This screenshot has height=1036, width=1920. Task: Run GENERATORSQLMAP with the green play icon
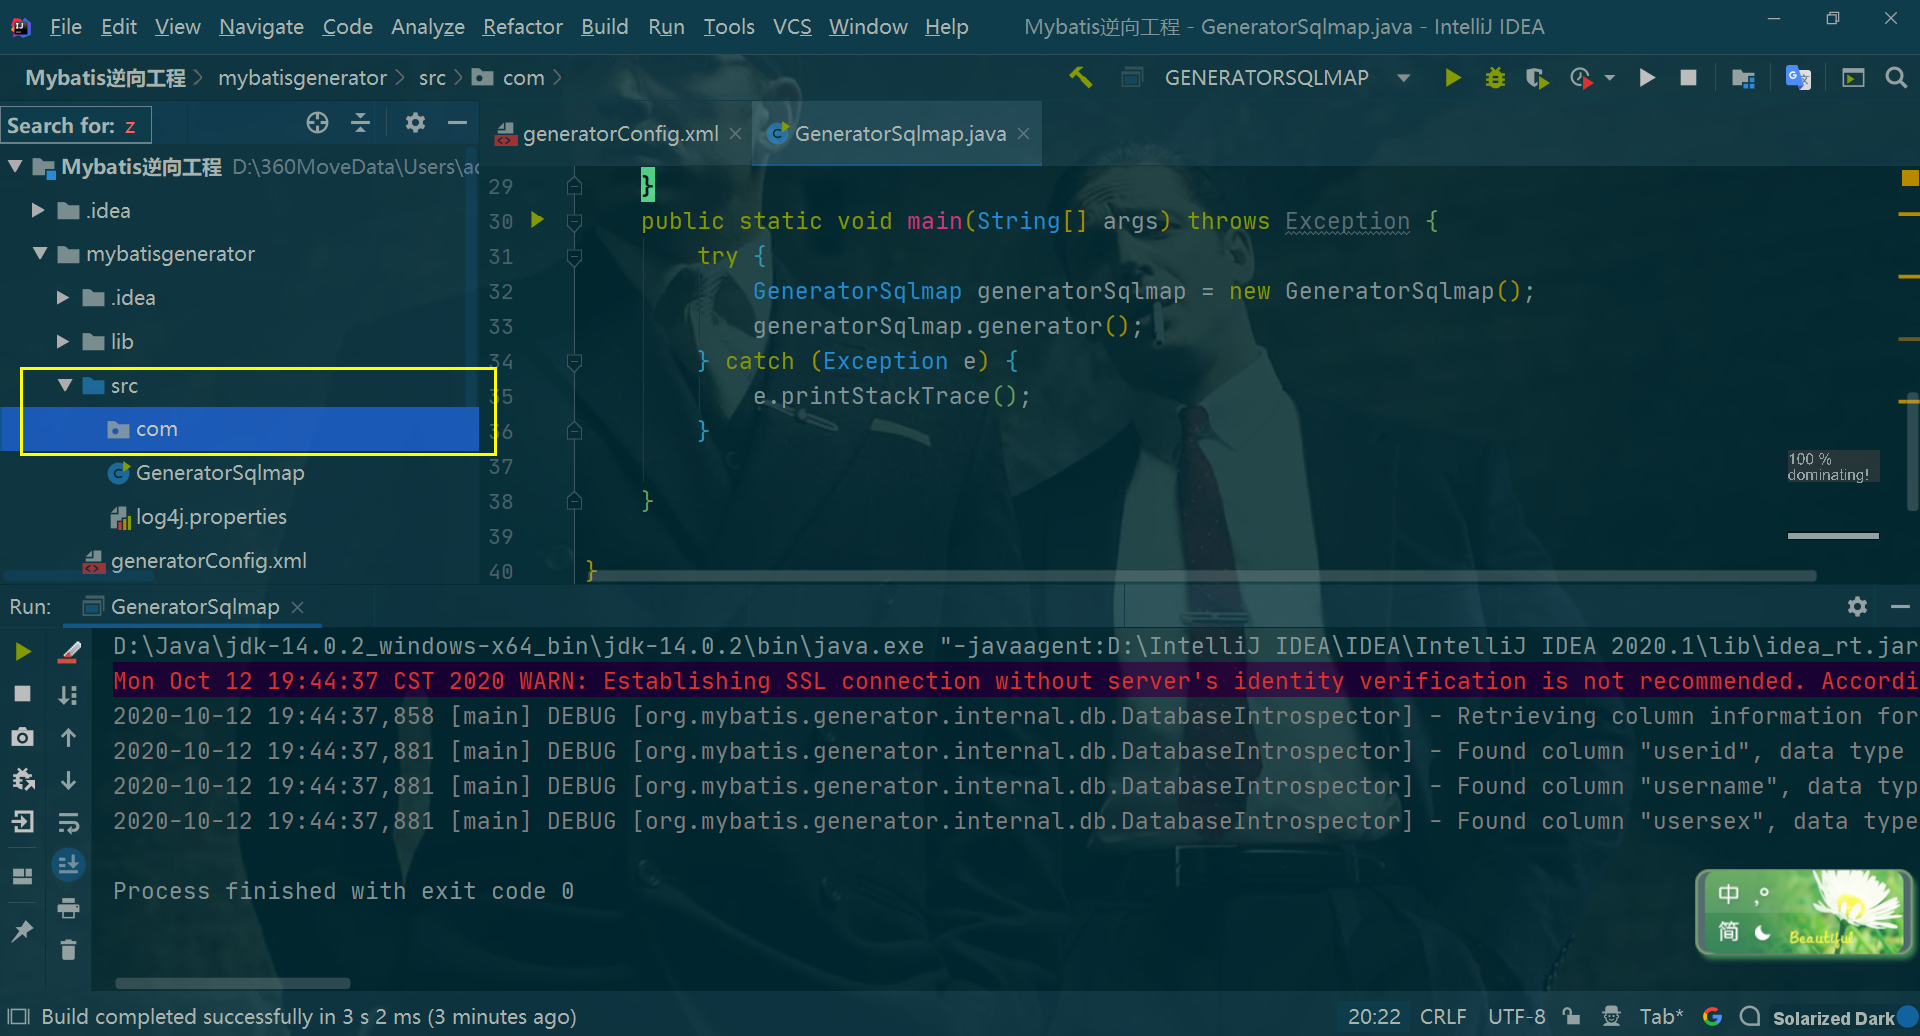(x=1453, y=78)
